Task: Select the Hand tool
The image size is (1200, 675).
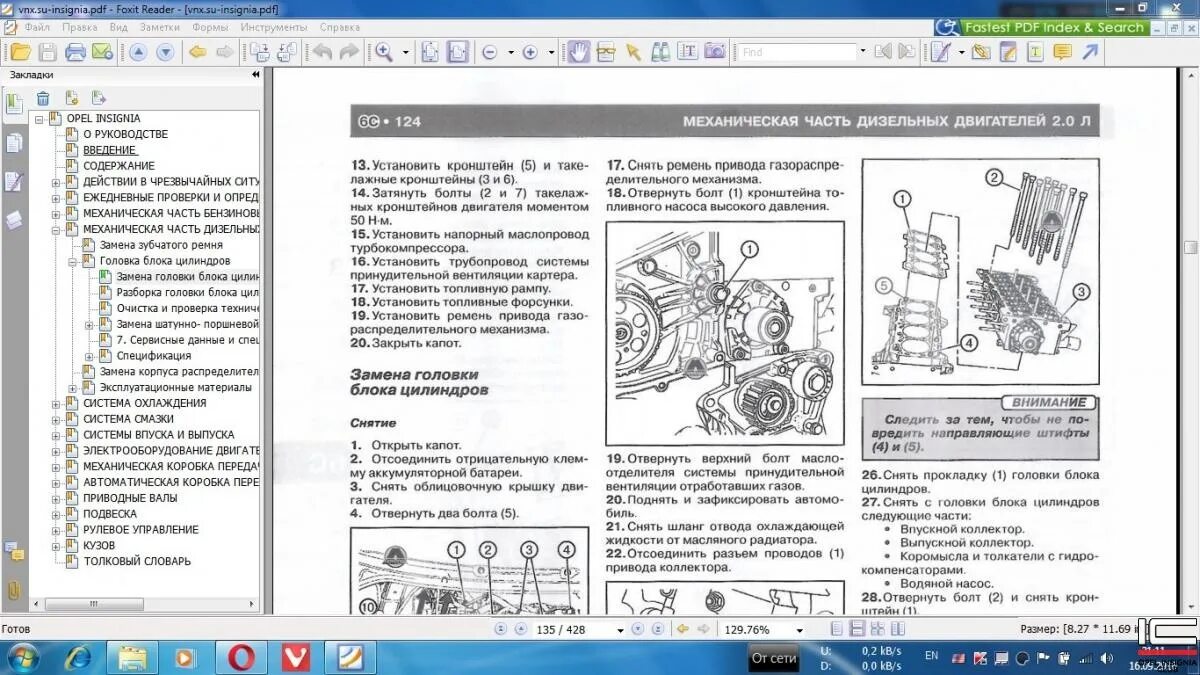Action: (x=578, y=52)
